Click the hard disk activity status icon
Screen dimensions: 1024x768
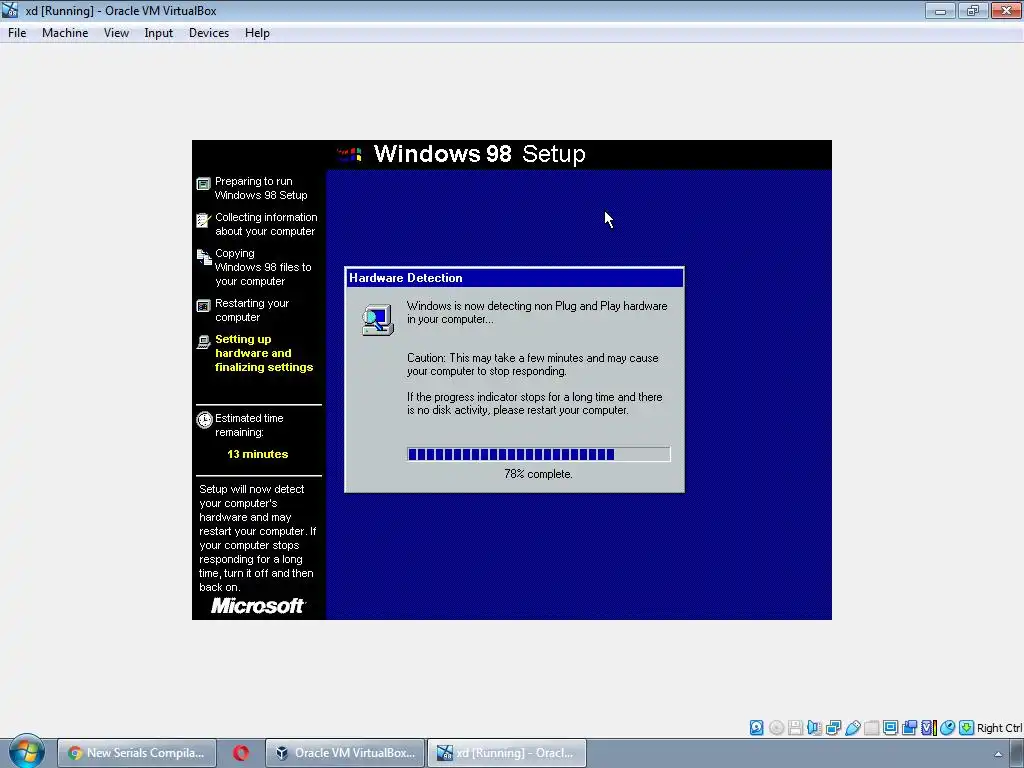756,728
